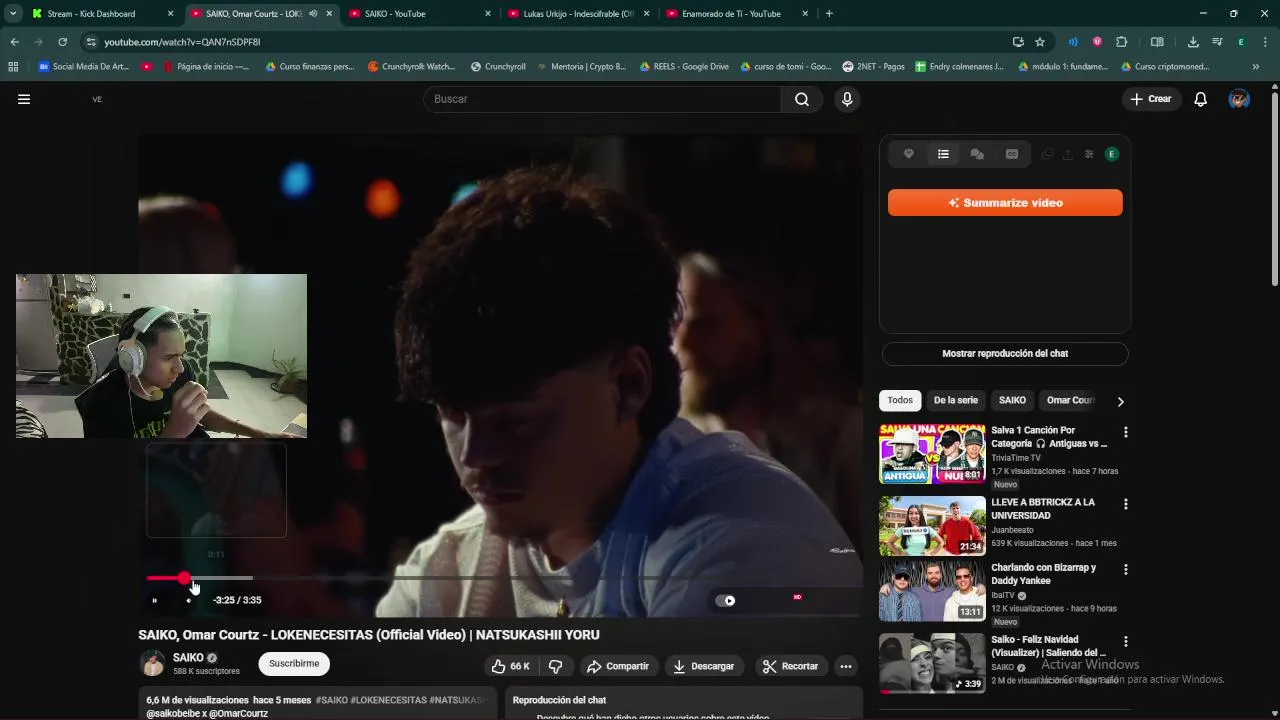The height and width of the screenshot is (720, 1280).
Task: Open captions CC icon in summarizer panel
Action: point(1012,154)
